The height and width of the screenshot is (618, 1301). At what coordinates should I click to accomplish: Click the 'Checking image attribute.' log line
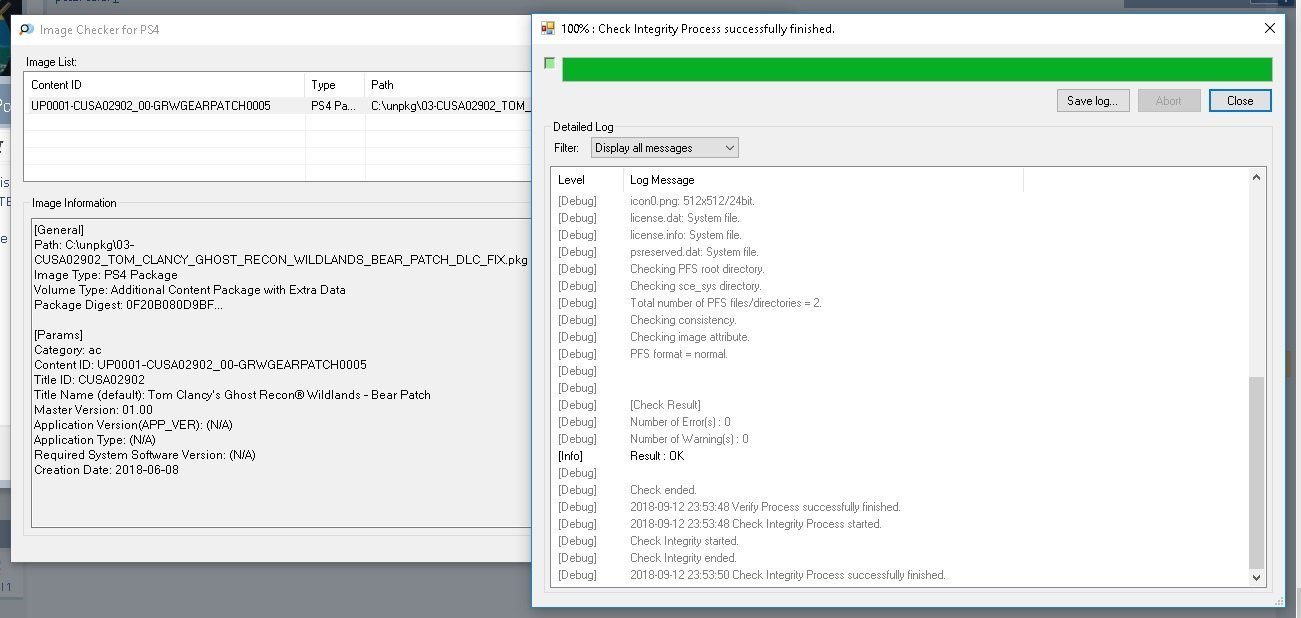[689, 337]
